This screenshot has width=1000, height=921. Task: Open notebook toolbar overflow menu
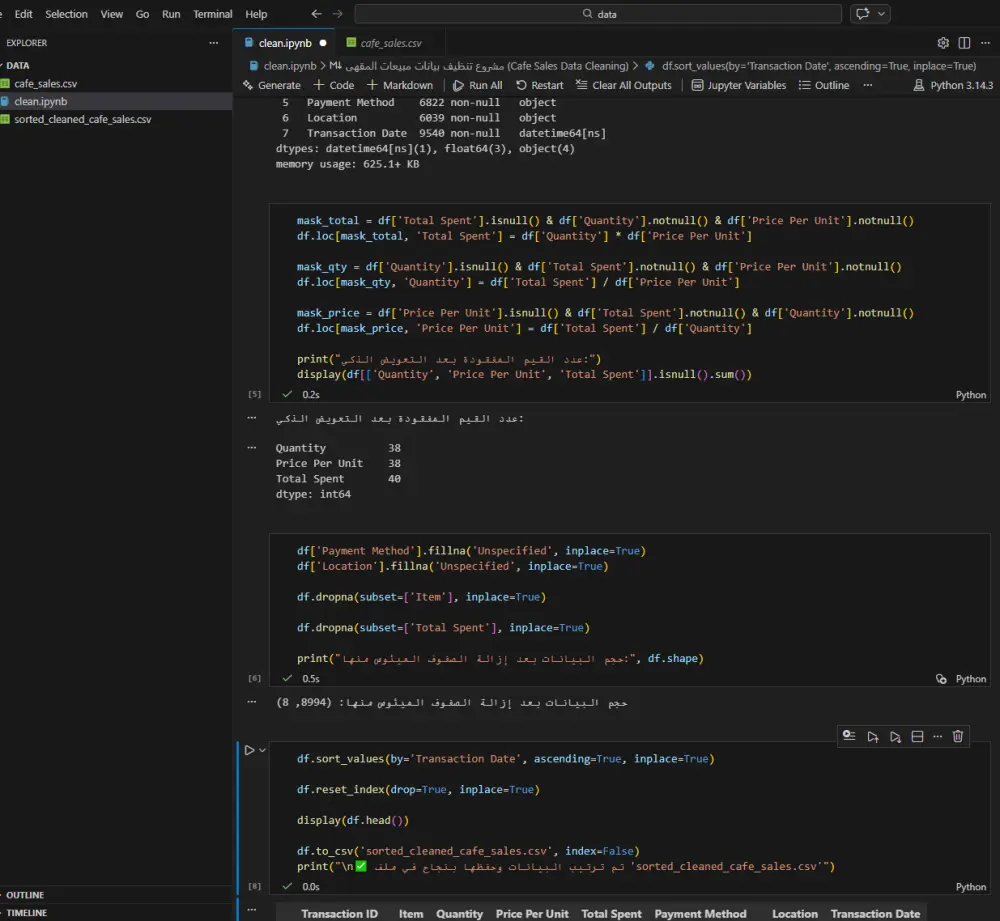(867, 85)
